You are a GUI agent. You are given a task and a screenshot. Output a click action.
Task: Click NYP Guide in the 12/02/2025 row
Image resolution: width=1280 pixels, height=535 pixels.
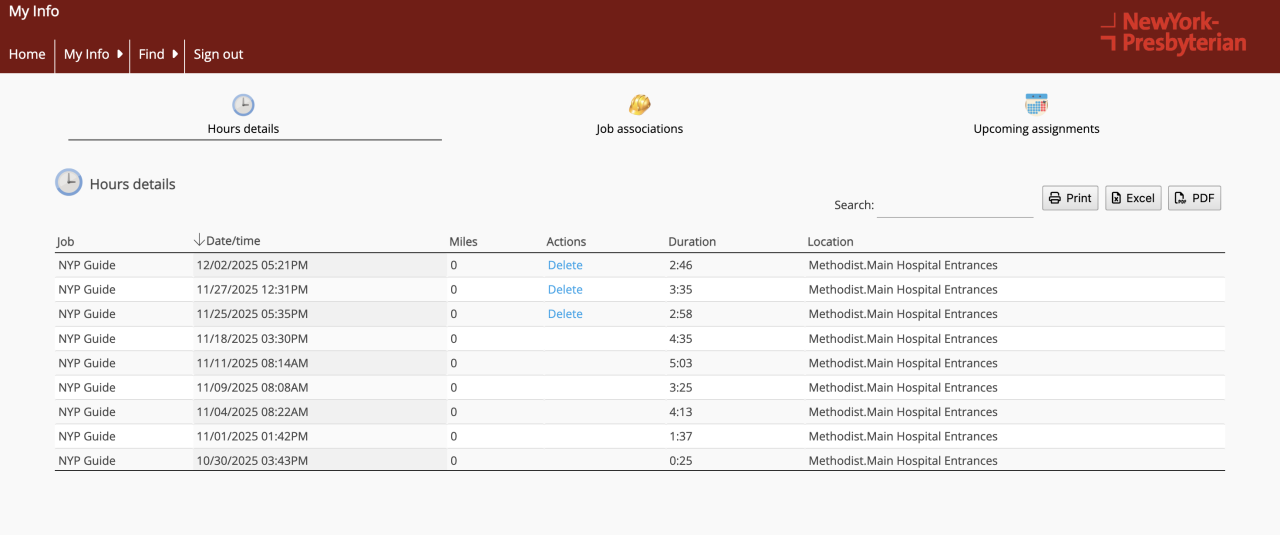tap(87, 265)
